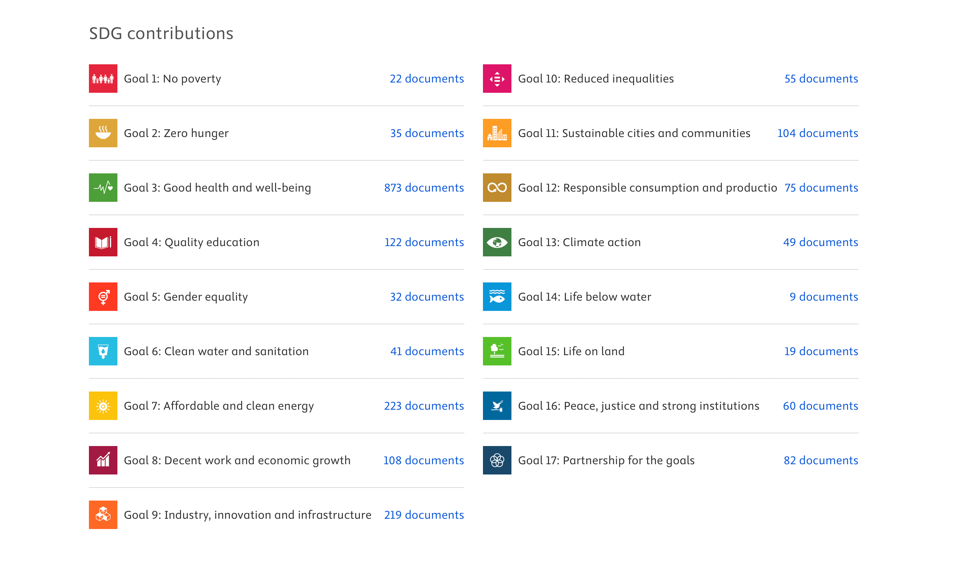This screenshot has height=572, width=958.
Task: Select the Gender equality icon
Action: pyautogui.click(x=103, y=296)
